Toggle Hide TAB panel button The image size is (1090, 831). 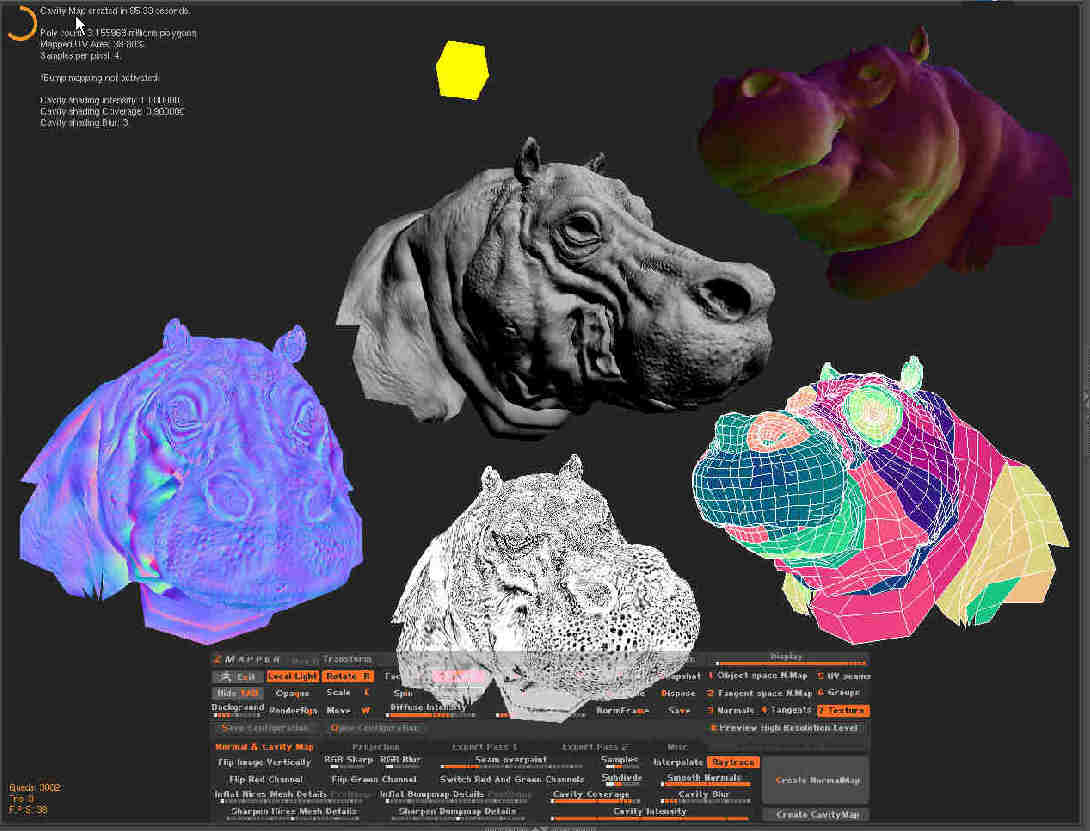(x=237, y=693)
